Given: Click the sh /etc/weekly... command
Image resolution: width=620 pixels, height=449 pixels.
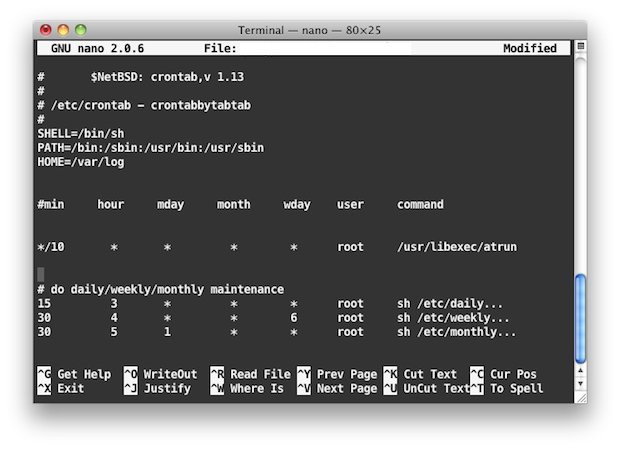Looking at the screenshot, I should [453, 318].
